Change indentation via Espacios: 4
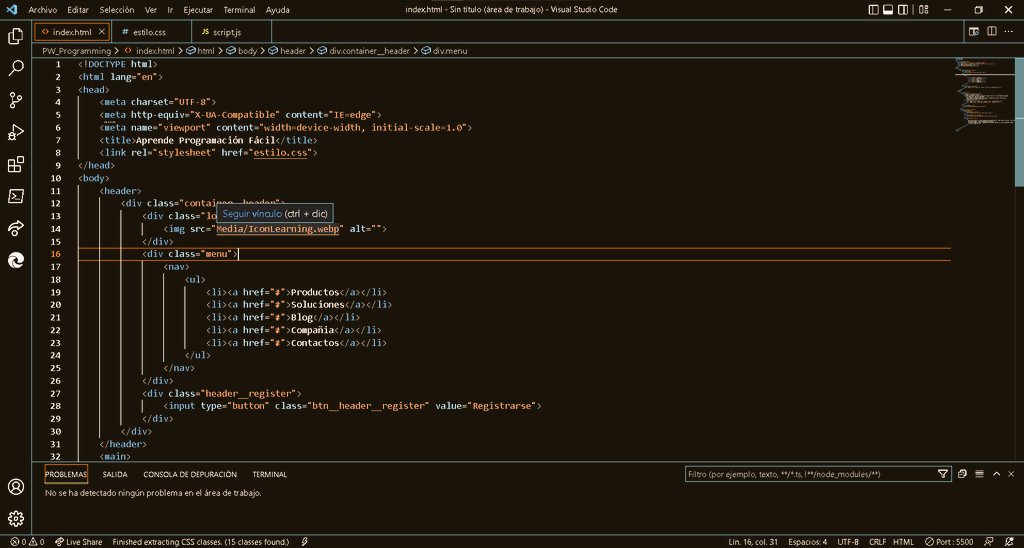The height and width of the screenshot is (548, 1024). pos(807,542)
